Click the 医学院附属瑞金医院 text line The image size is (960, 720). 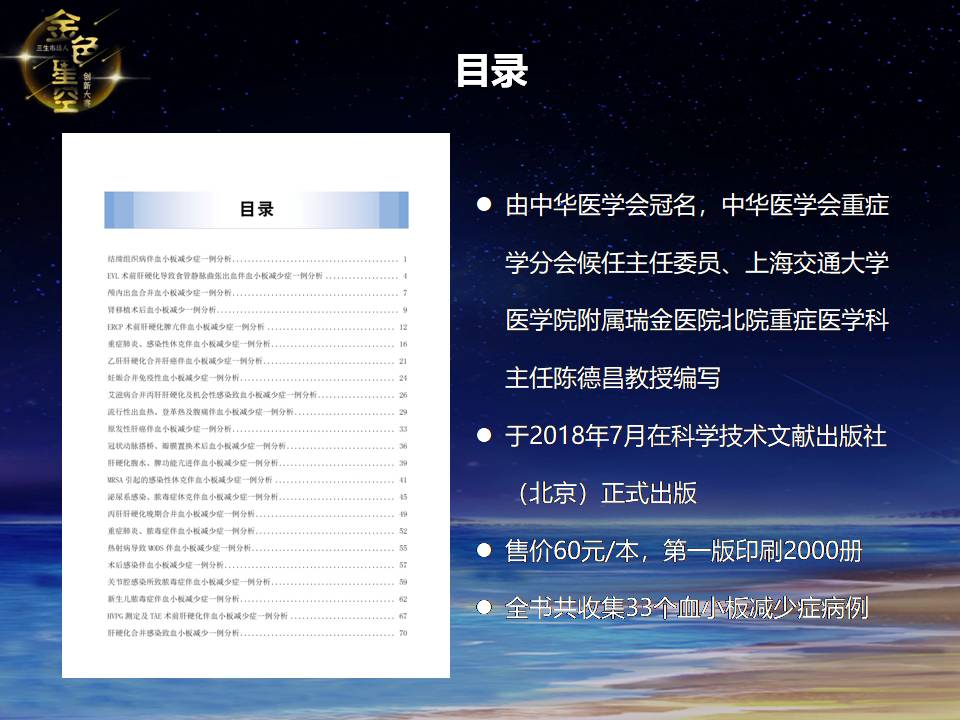pyautogui.click(x=697, y=322)
